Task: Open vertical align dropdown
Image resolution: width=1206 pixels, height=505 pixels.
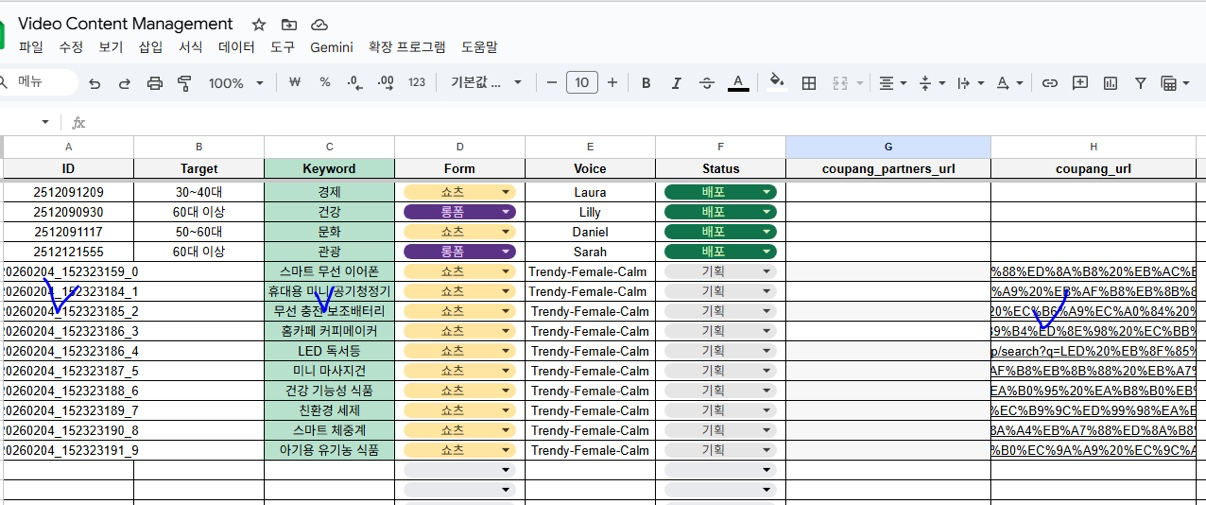Action: 931,83
